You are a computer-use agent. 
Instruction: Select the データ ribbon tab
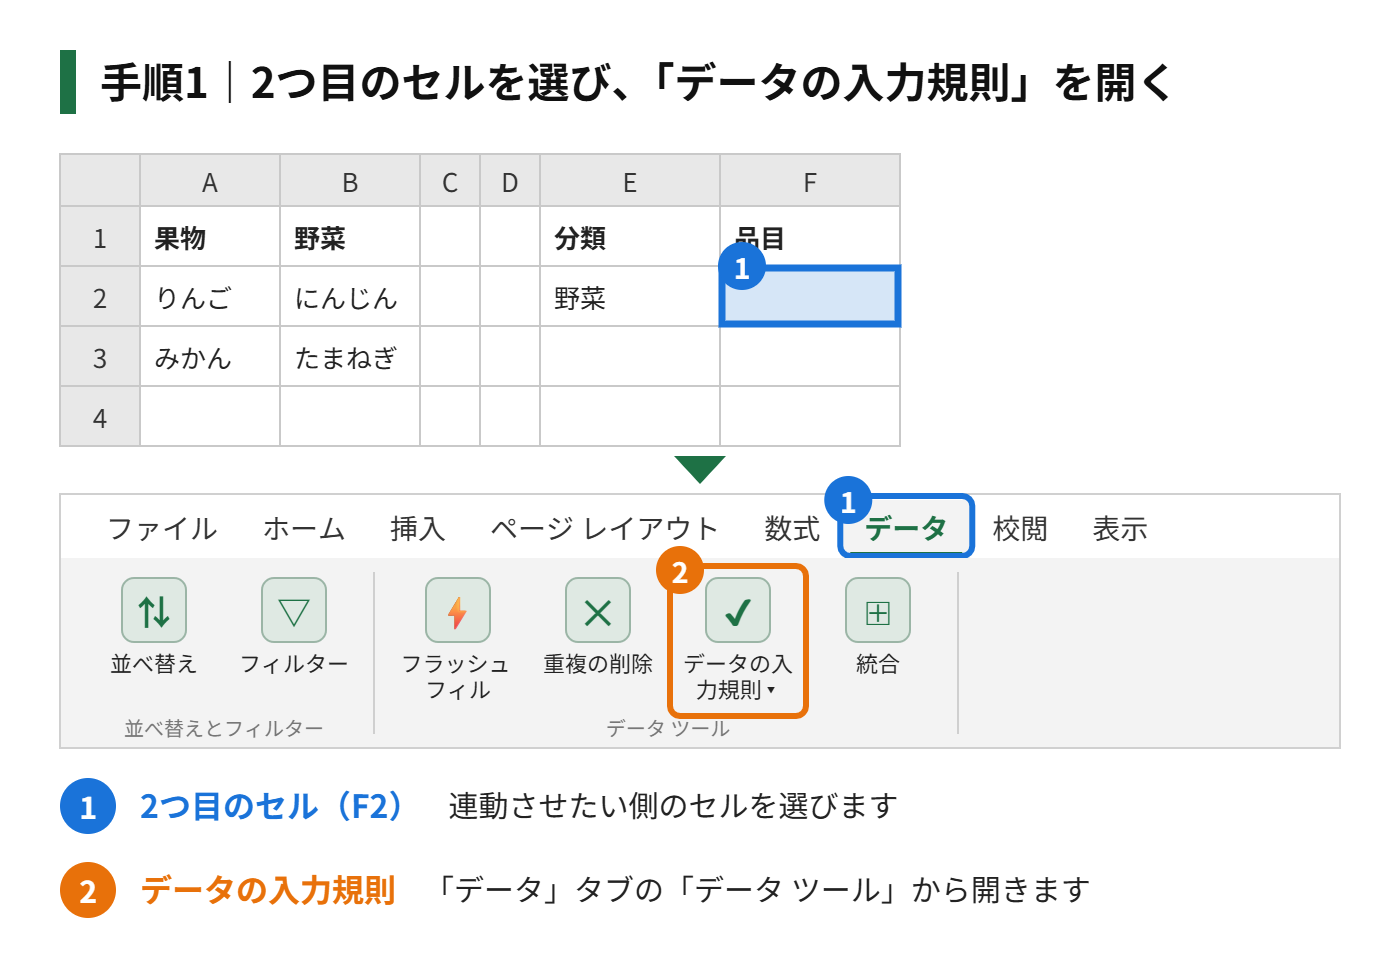(x=906, y=527)
